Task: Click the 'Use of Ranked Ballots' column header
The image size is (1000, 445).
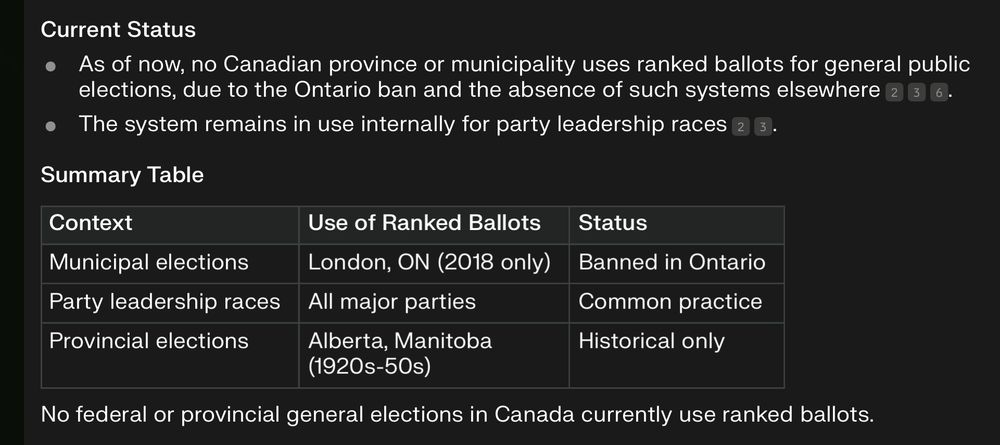Action: tap(424, 223)
